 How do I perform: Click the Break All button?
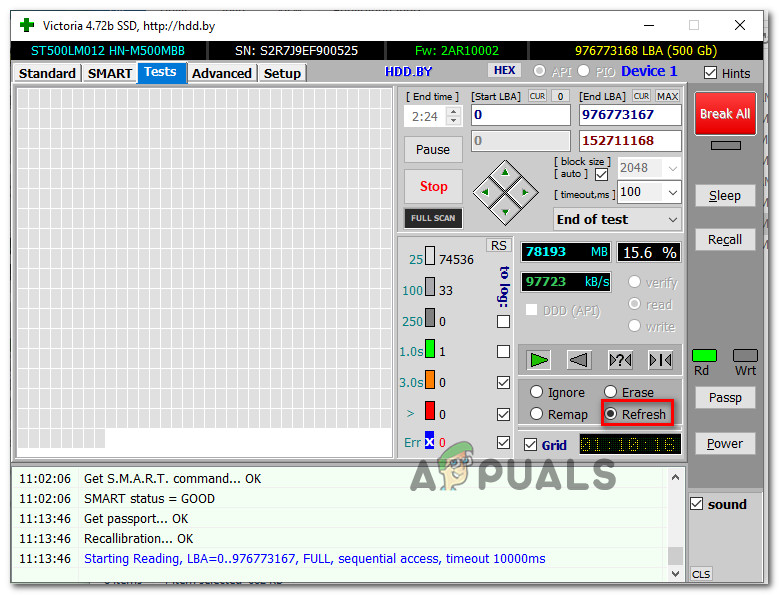click(x=725, y=113)
